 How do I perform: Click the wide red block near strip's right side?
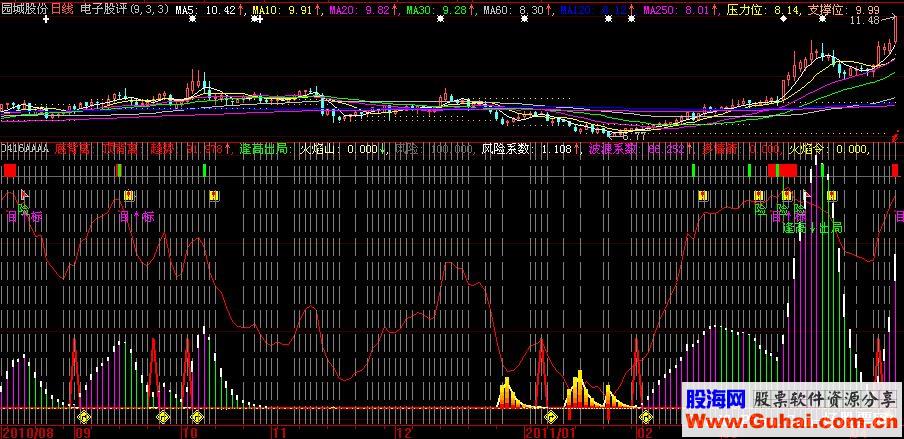tap(782, 170)
